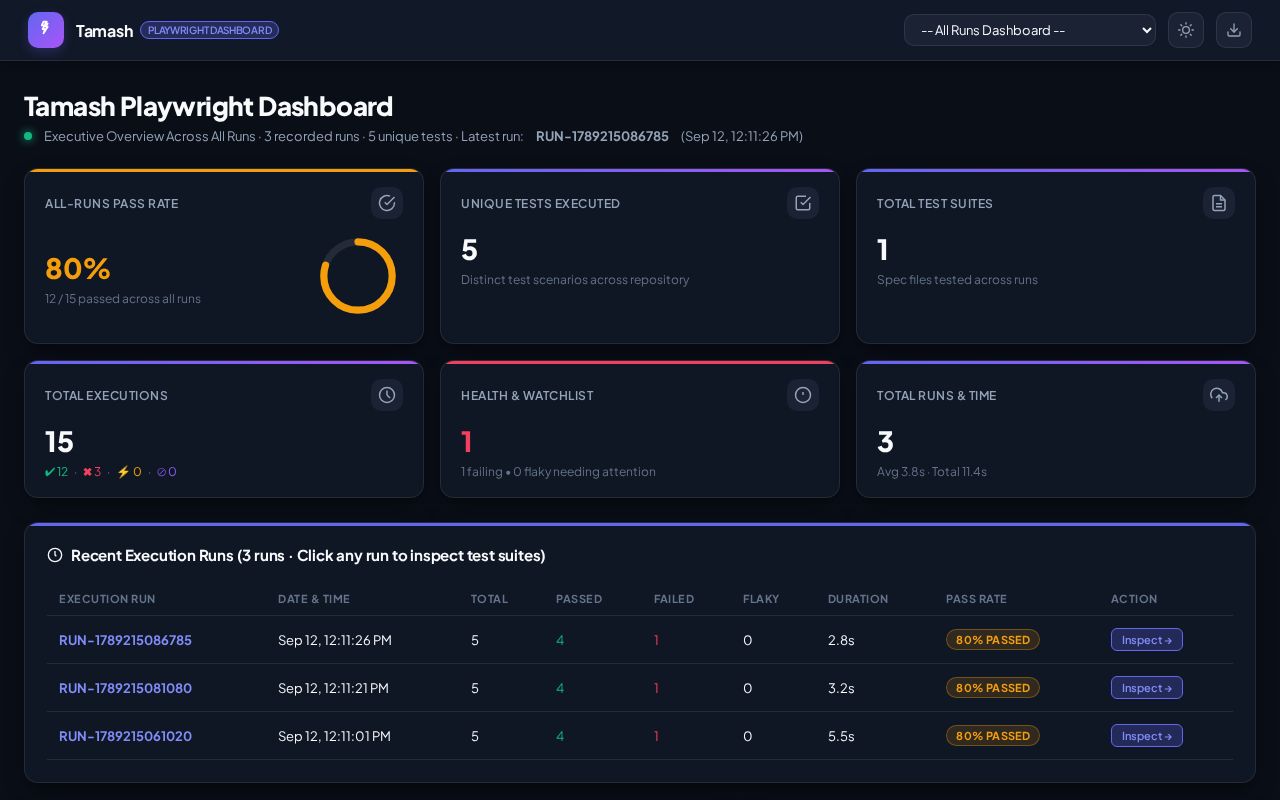The height and width of the screenshot is (800, 1280).
Task: Click the '5.5s' duration cell
Action: click(x=841, y=736)
